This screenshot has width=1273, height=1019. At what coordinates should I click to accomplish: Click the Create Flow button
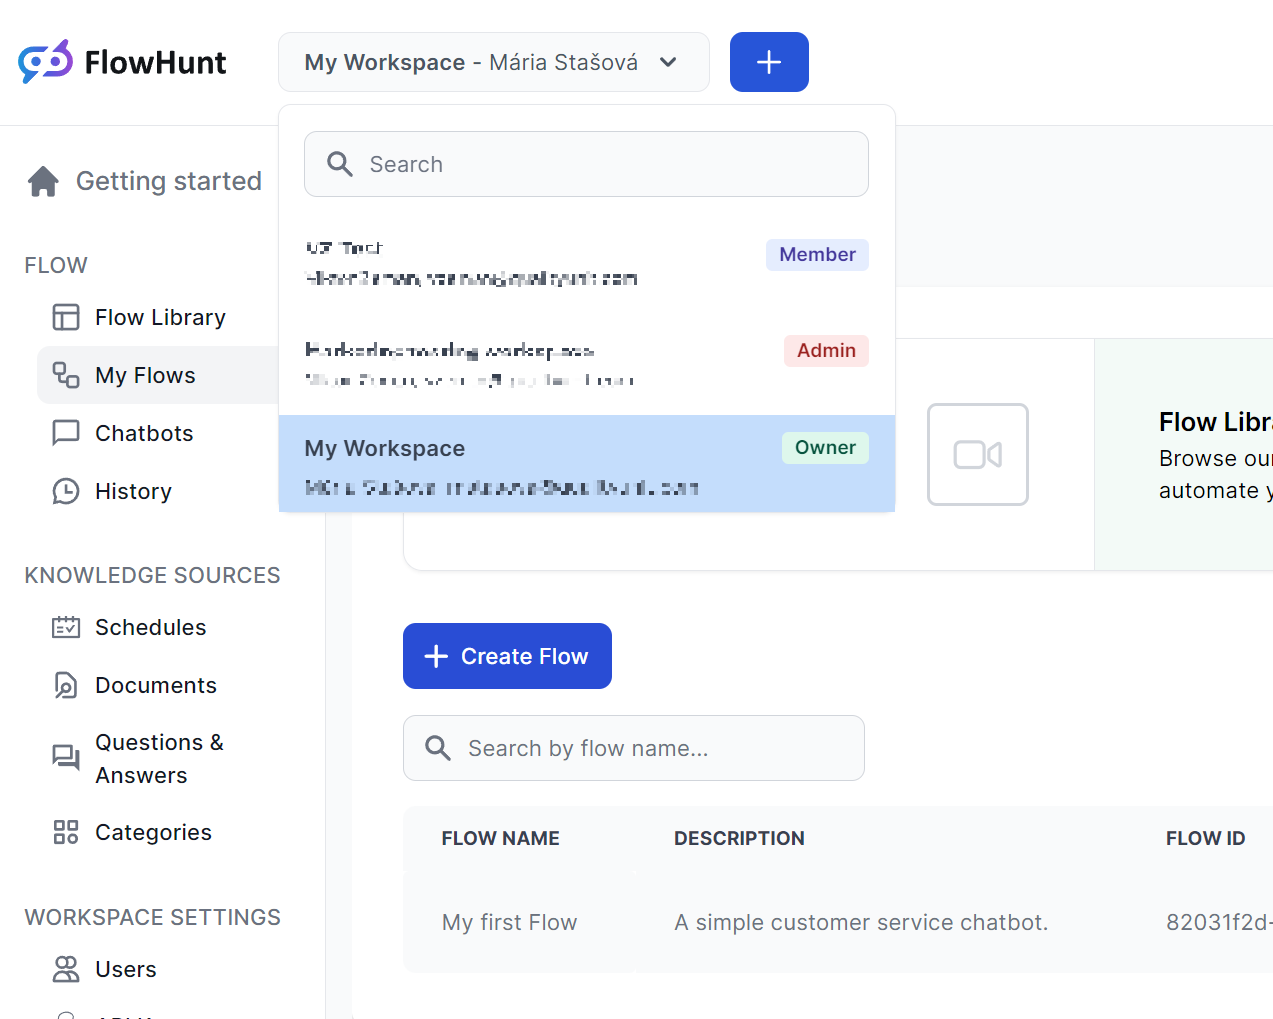(x=507, y=656)
